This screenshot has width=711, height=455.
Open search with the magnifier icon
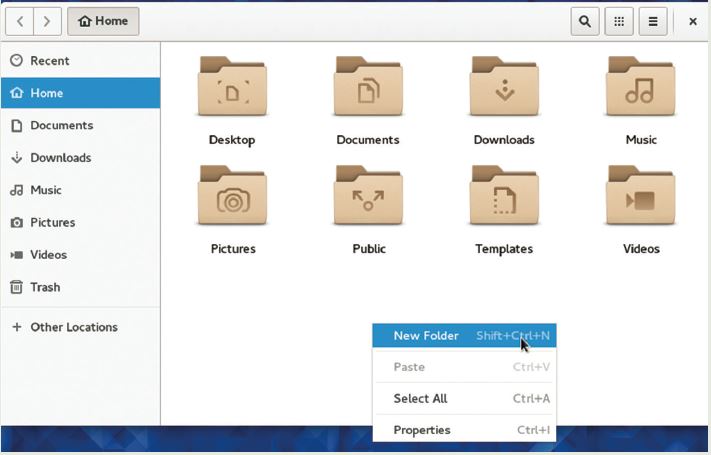[585, 21]
